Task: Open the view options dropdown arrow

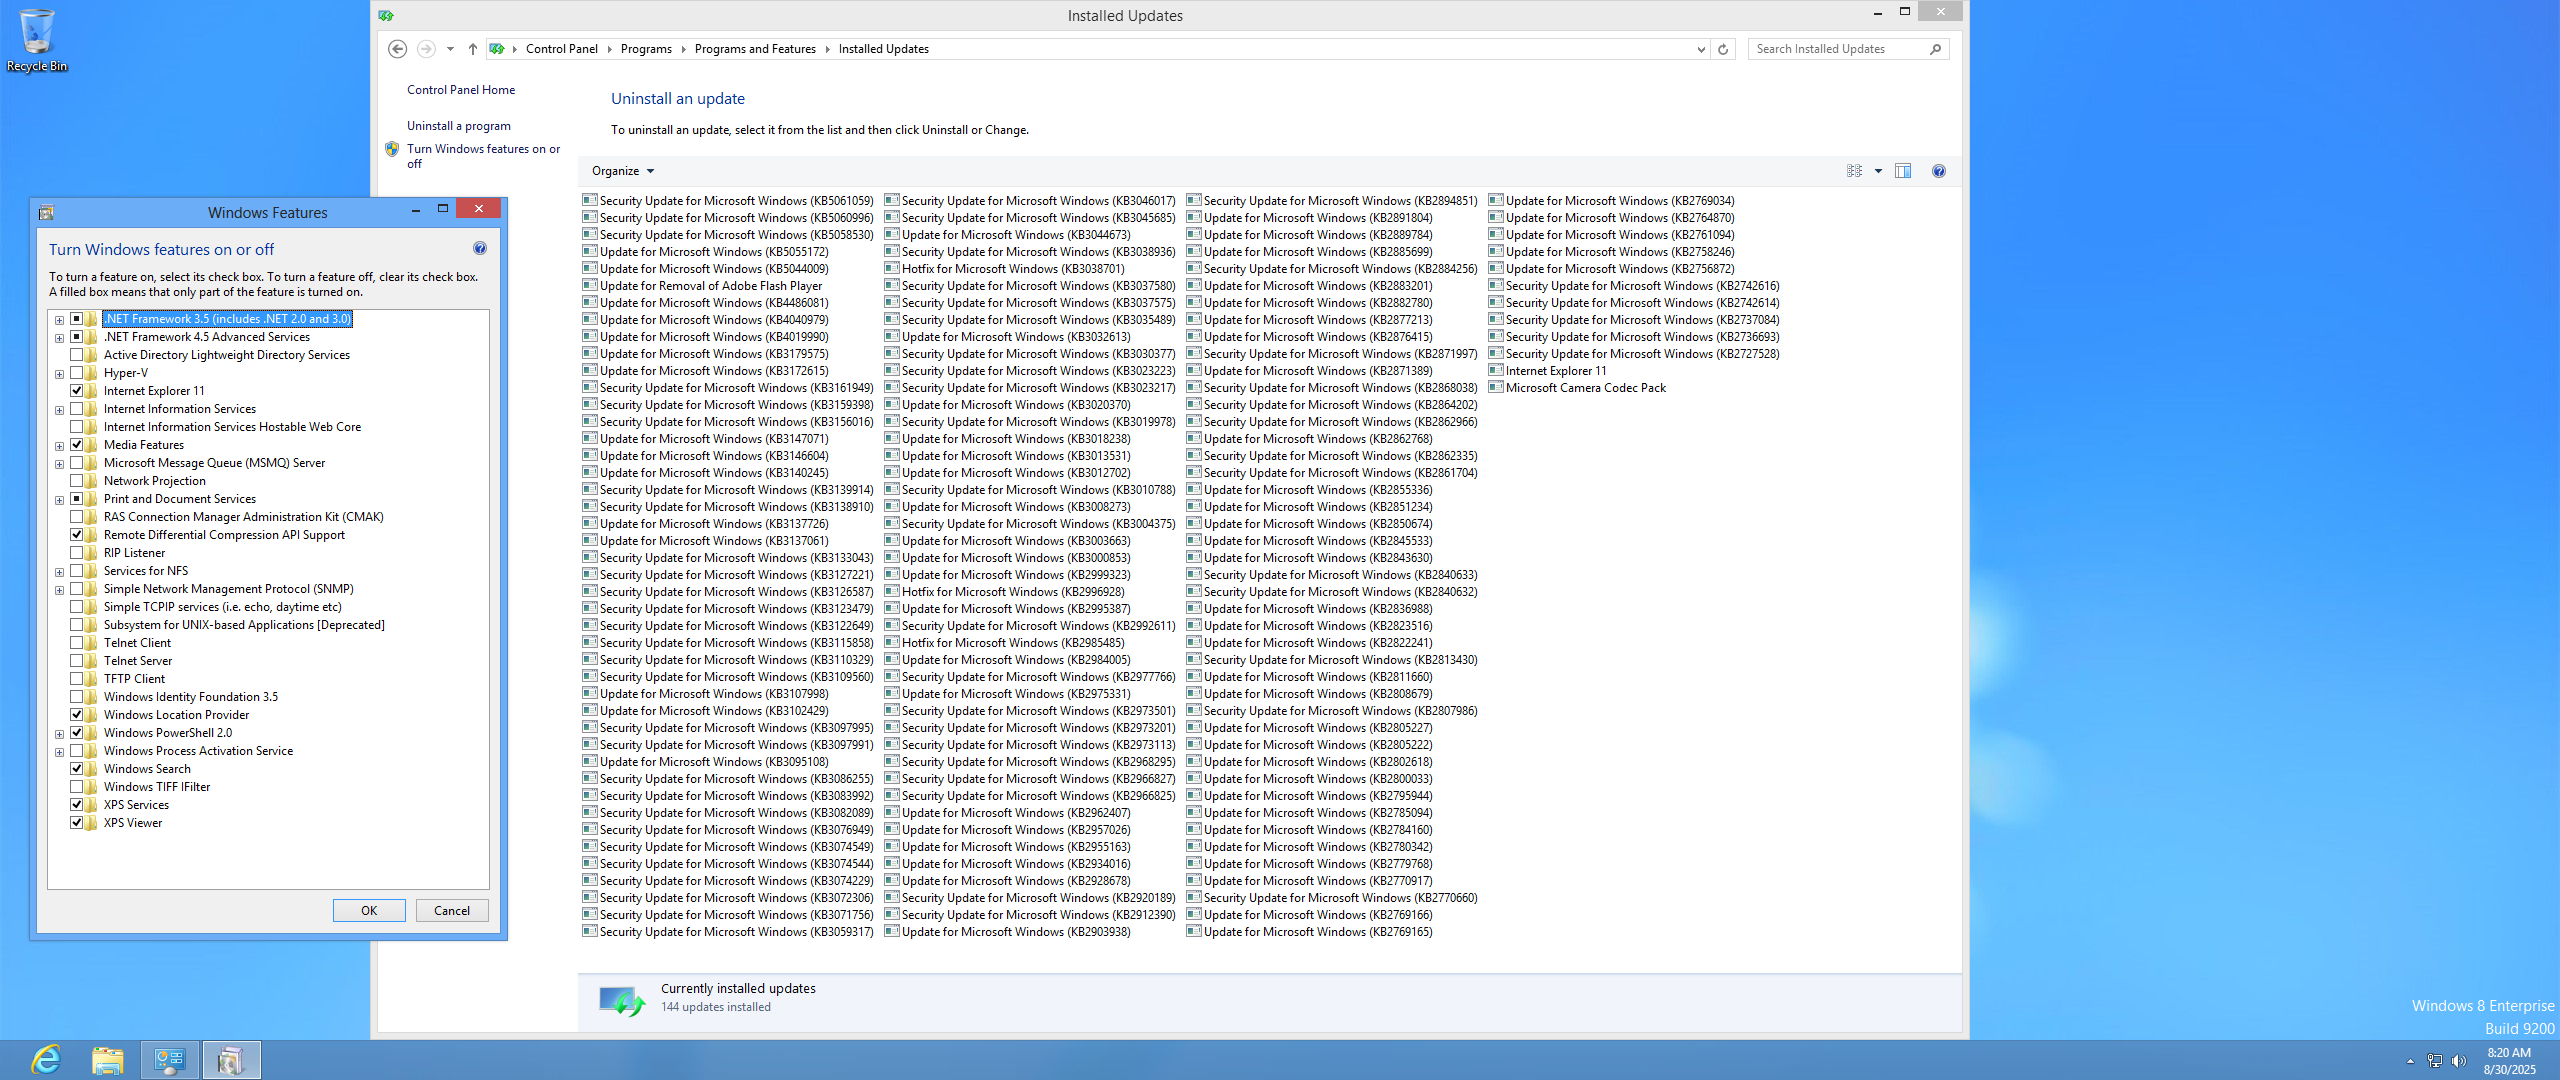Action: pos(1878,171)
